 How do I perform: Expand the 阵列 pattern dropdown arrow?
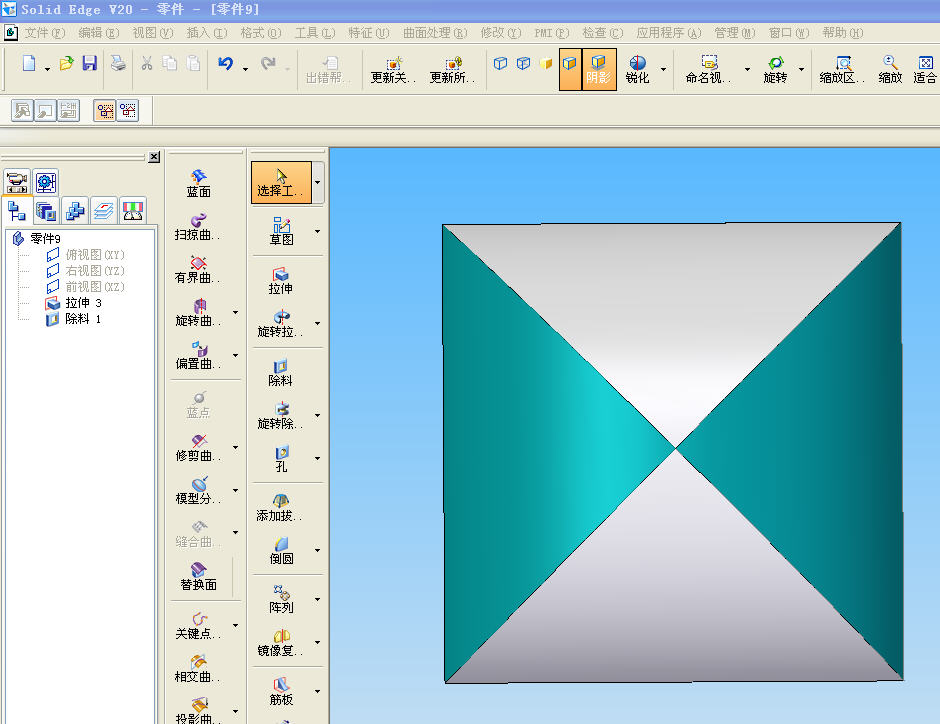pyautogui.click(x=318, y=599)
